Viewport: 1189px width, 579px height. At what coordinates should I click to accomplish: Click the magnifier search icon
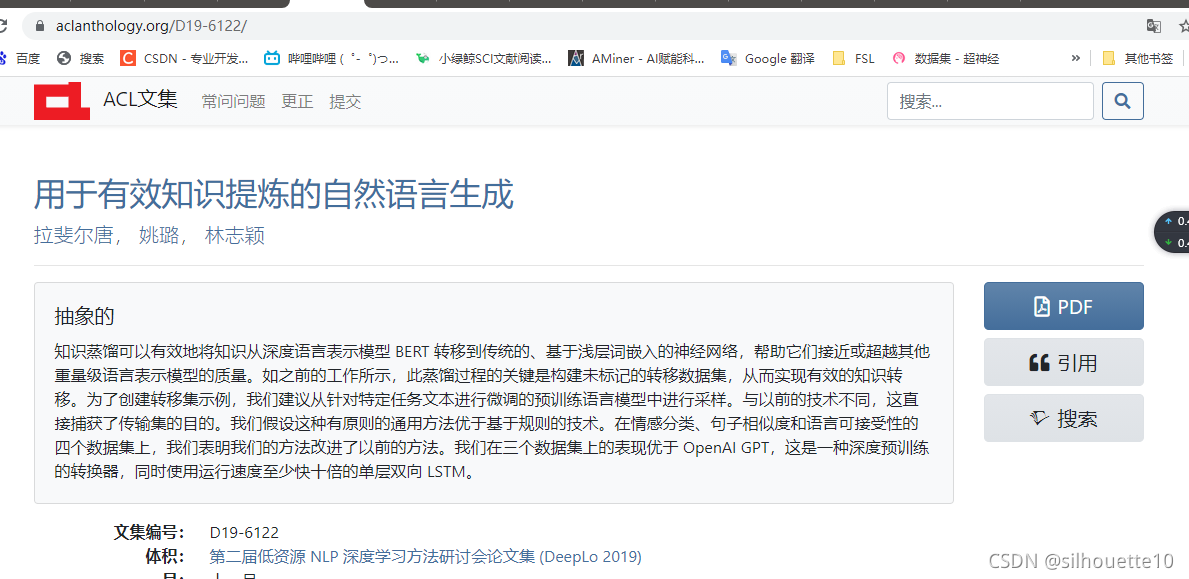(x=1122, y=100)
